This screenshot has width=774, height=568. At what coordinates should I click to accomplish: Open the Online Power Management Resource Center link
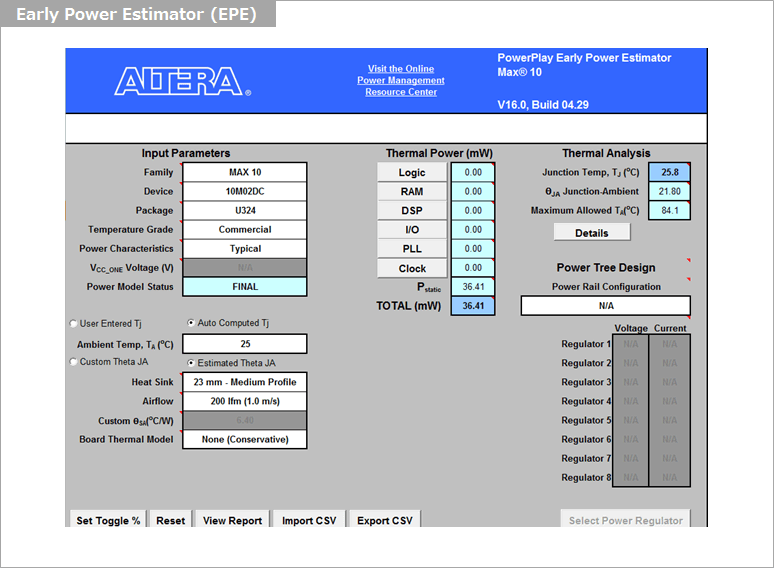(x=401, y=80)
